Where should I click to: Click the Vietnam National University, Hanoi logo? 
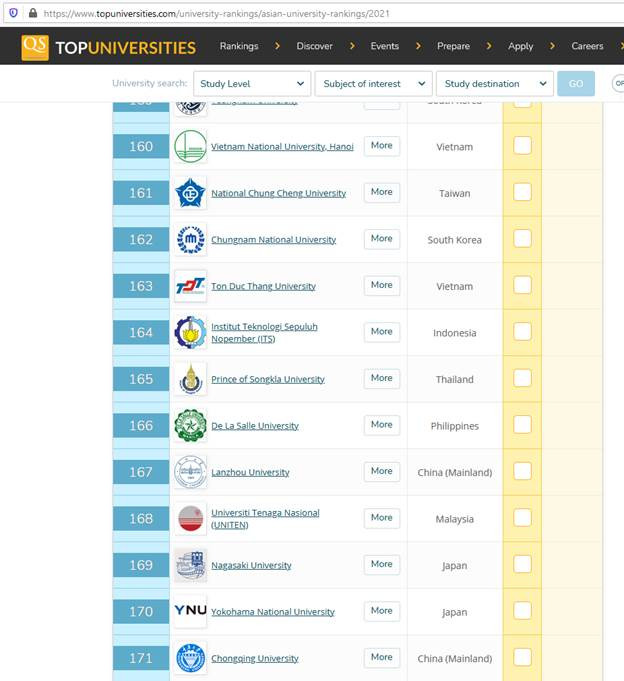[190, 146]
